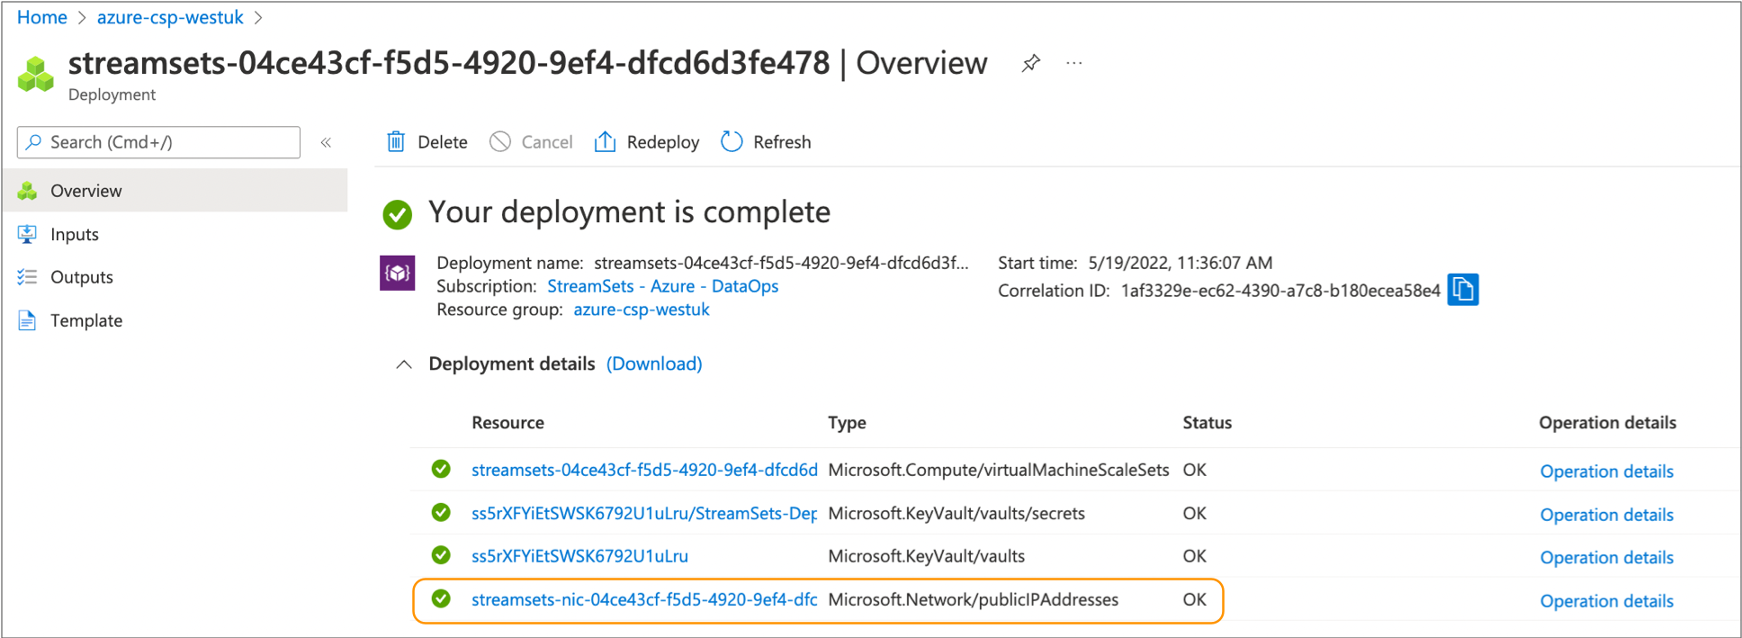Click the Redeploy upload icon

pyautogui.click(x=605, y=142)
